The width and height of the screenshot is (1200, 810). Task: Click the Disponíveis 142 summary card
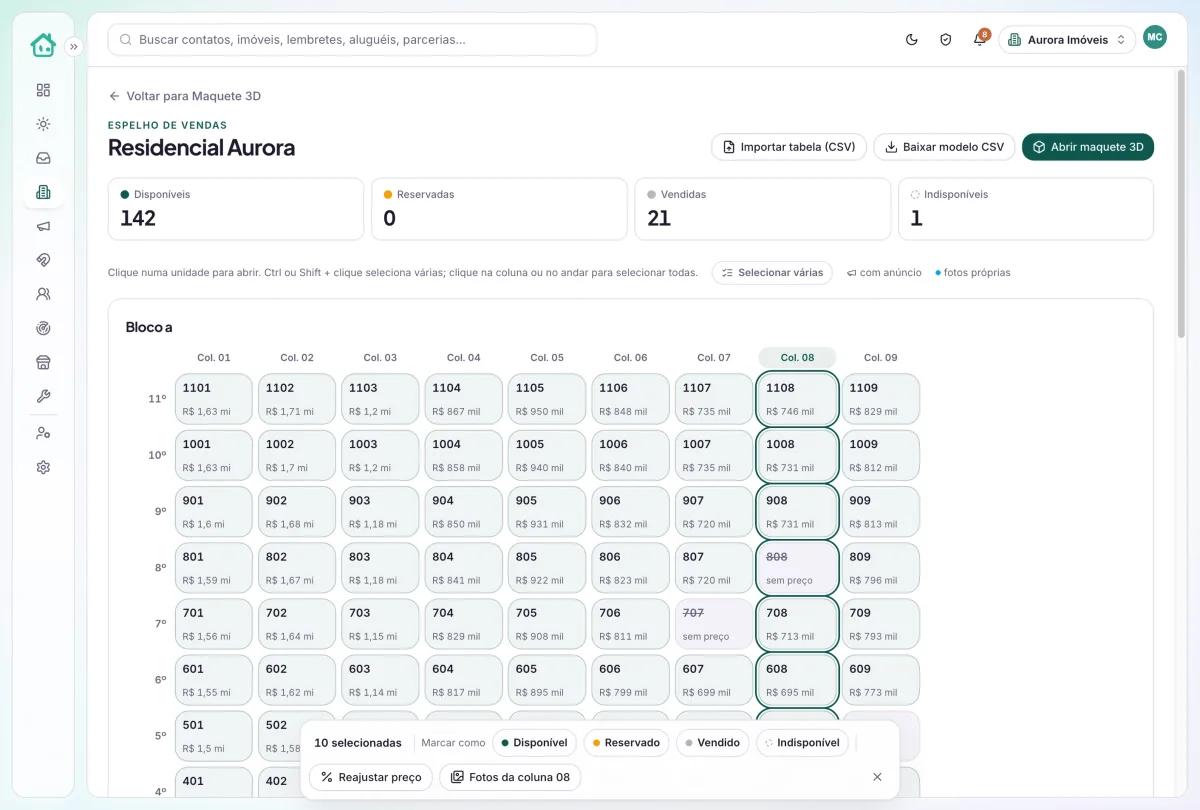tap(236, 209)
